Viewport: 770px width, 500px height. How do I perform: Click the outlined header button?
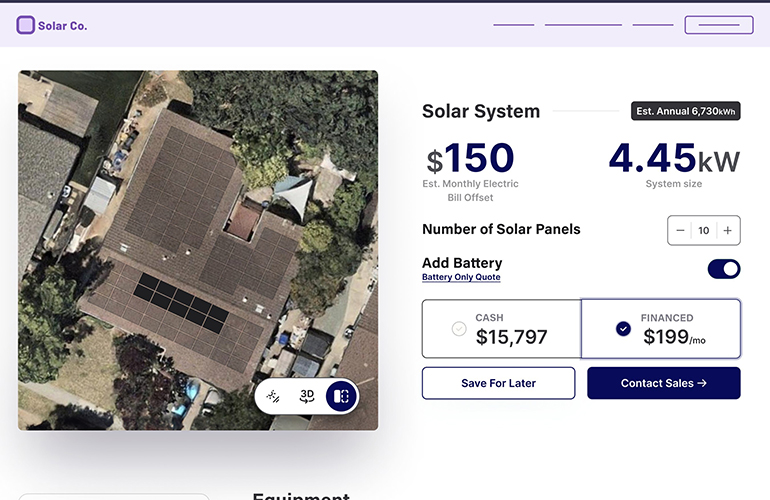tap(718, 25)
